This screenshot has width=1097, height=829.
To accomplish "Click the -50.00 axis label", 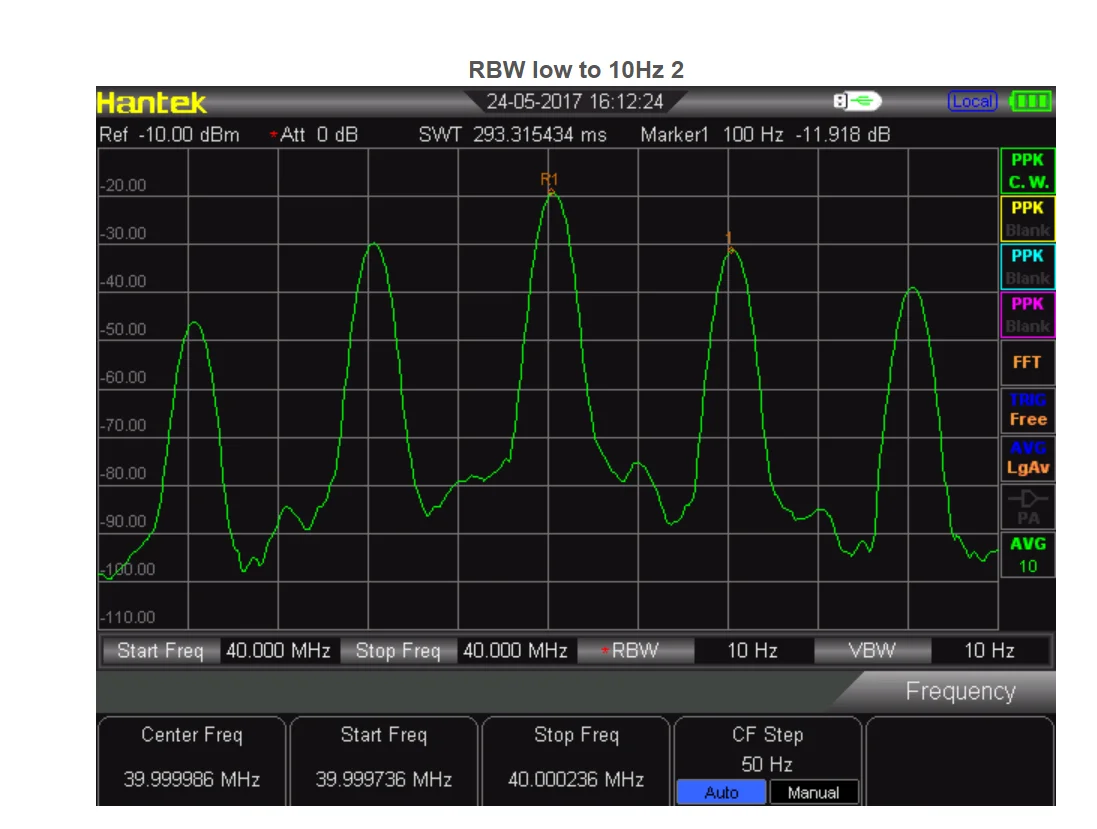I will pos(123,330).
